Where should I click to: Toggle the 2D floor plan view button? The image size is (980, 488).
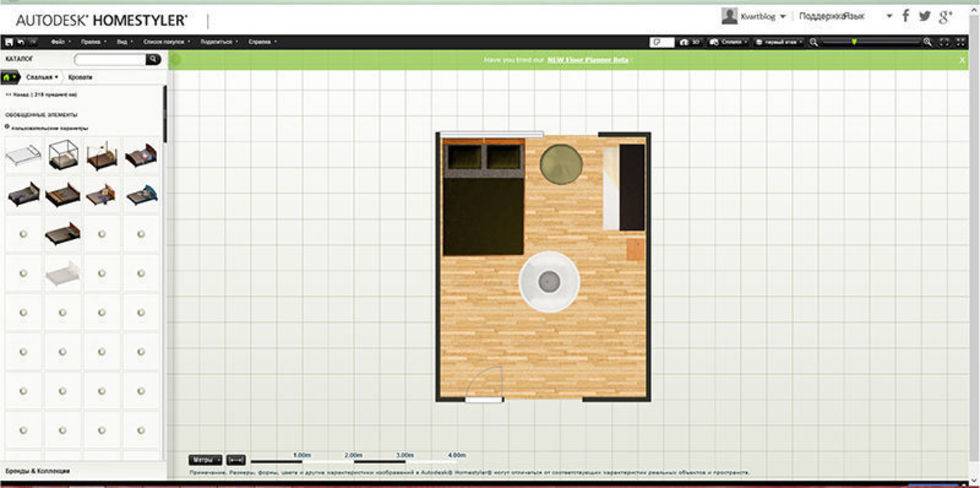[661, 42]
